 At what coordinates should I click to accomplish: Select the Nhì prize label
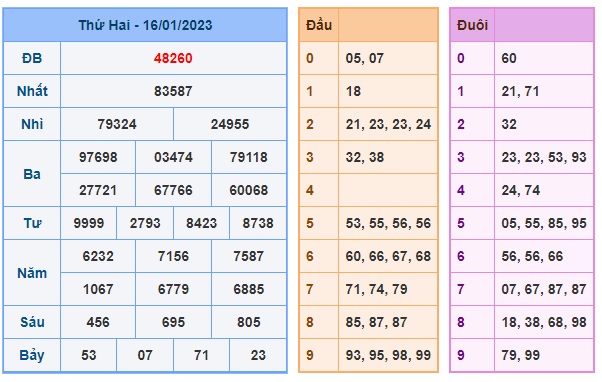(x=32, y=124)
